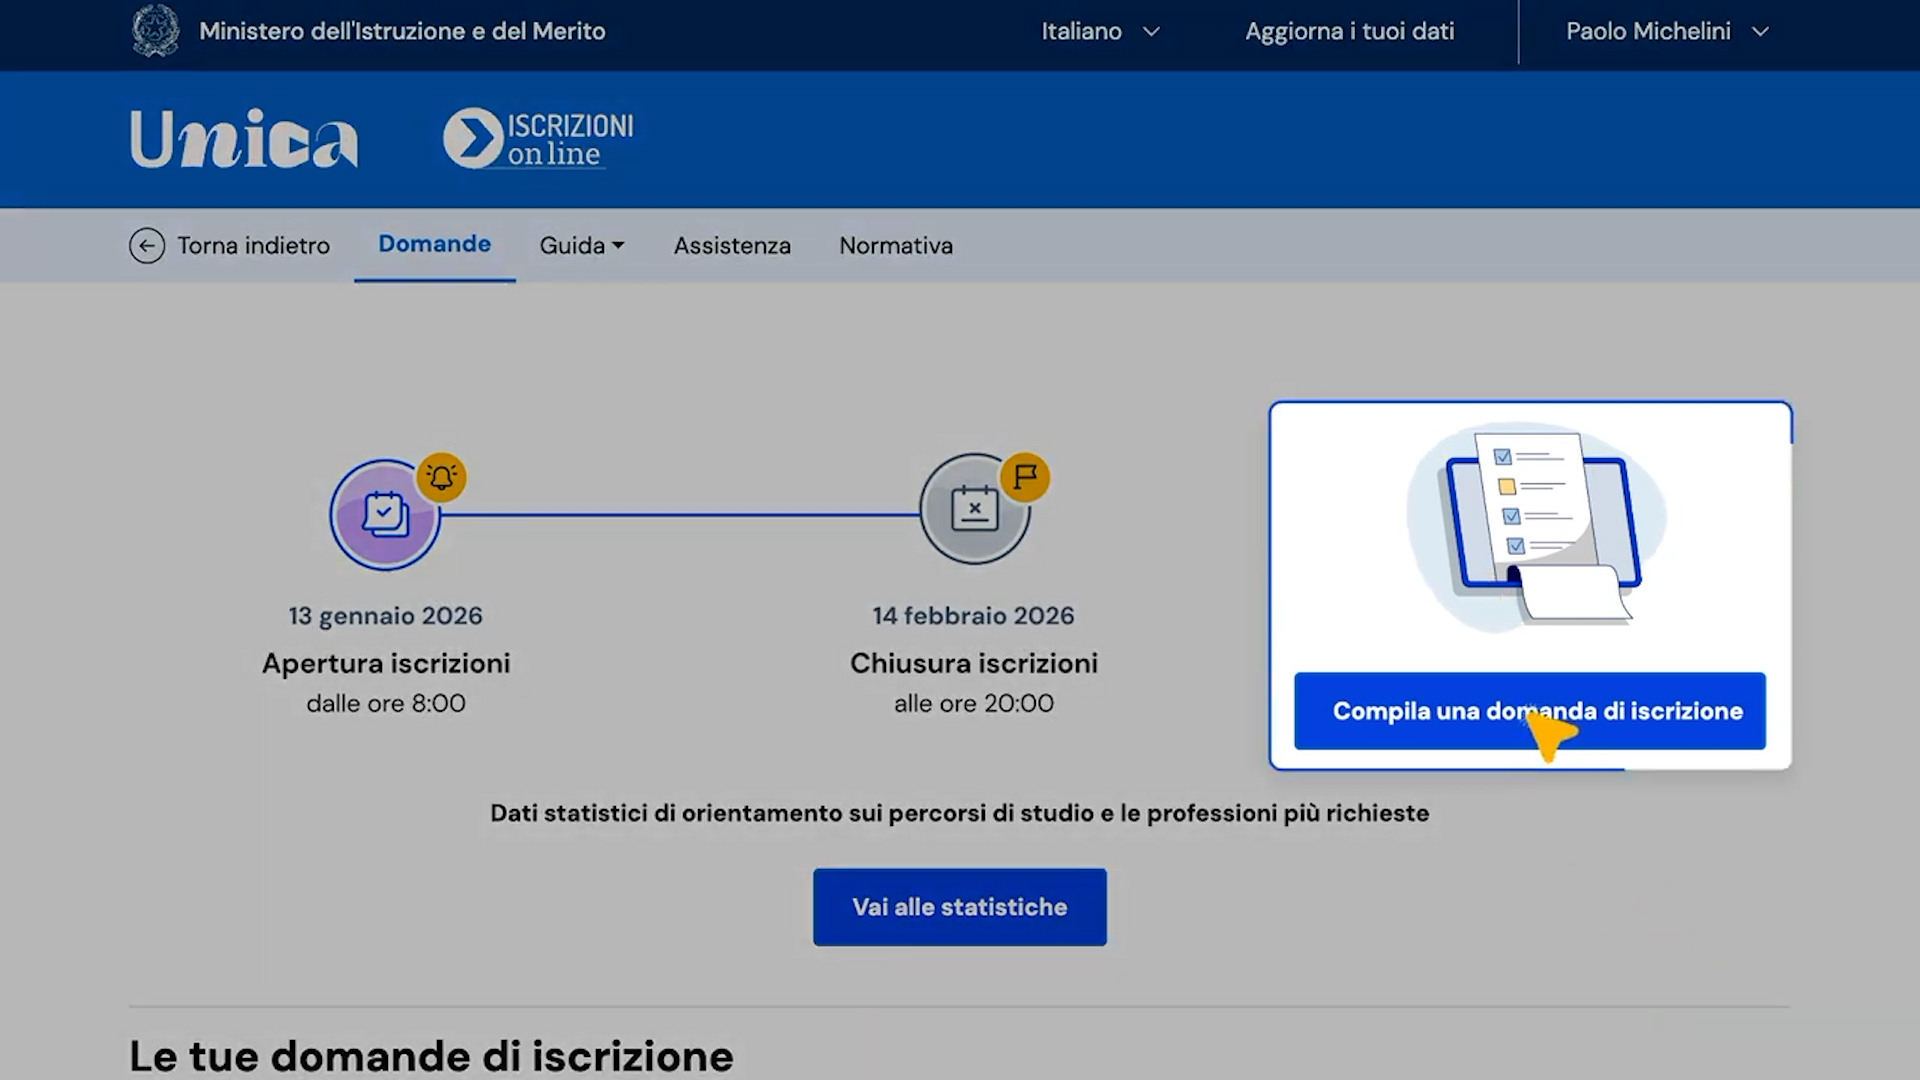Open the Italiano language dropdown
1920x1080 pixels.
(1100, 31)
